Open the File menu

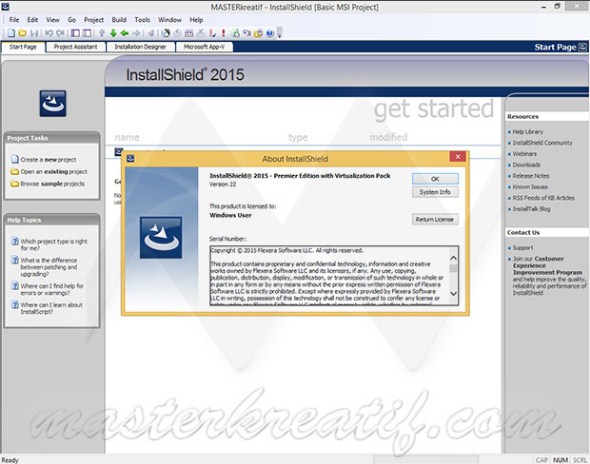pyautogui.click(x=14, y=20)
